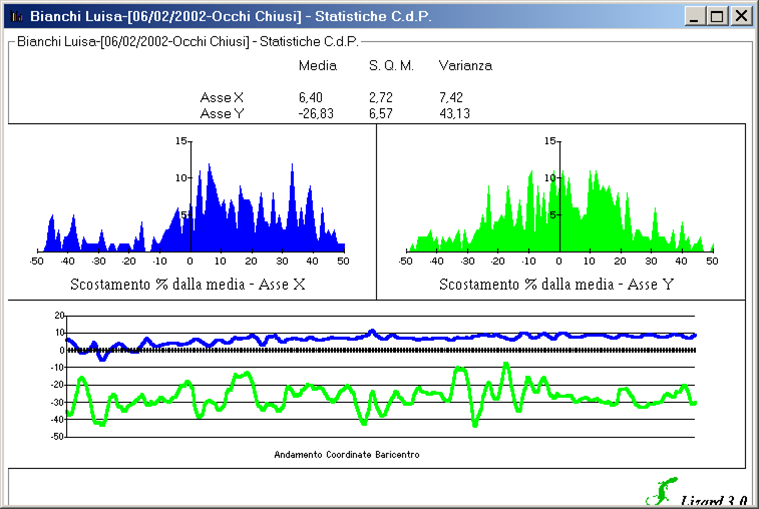Click the Lizard 3.0 logo
Image resolution: width=759 pixels, height=509 pixels.
(688, 494)
